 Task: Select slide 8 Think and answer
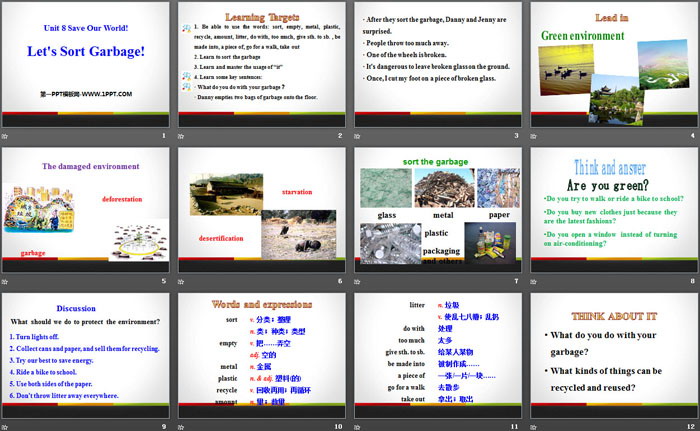coord(614,210)
